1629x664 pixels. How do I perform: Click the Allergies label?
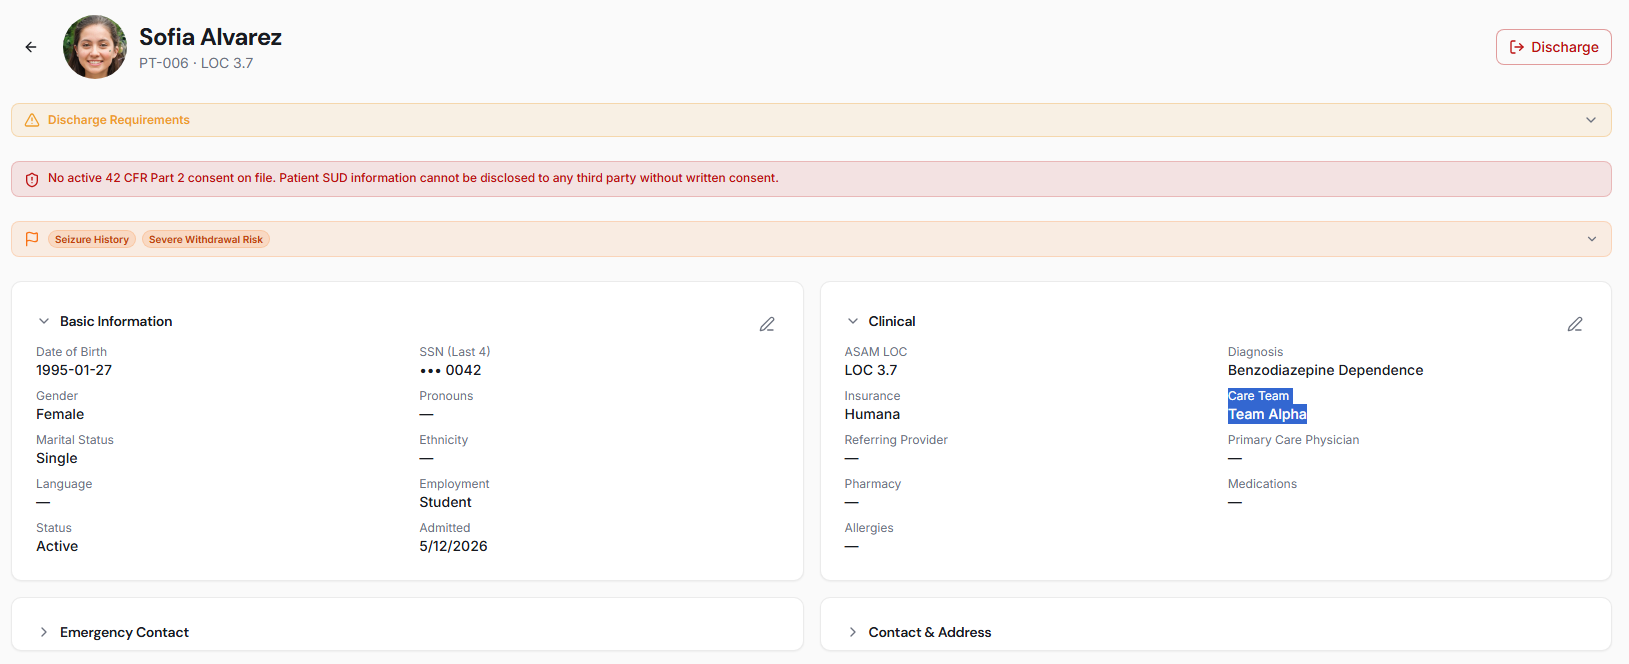coord(869,528)
